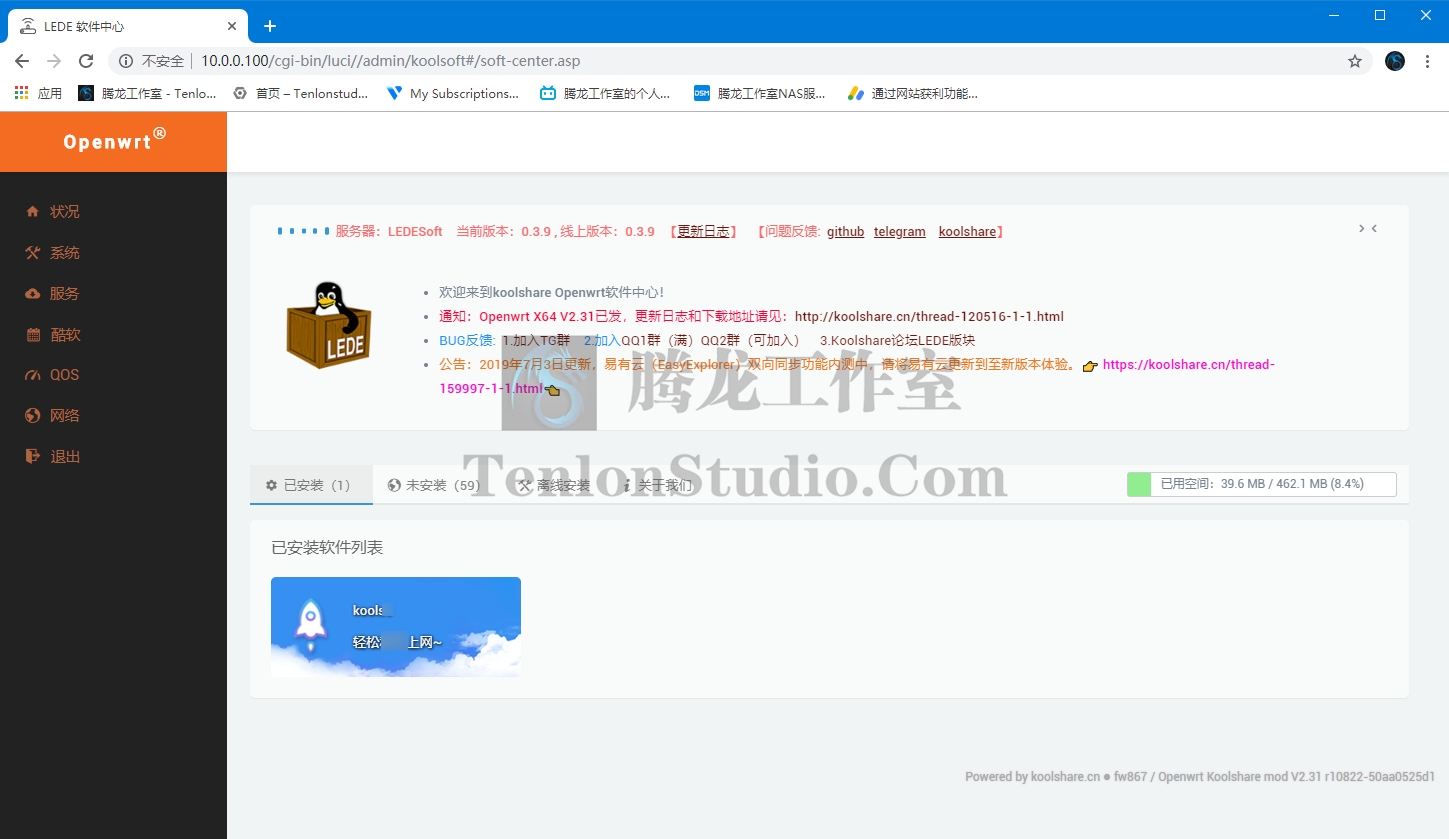Open 腾龙工作室的个人 bookmark
Image resolution: width=1449 pixels, height=839 pixels.
coord(606,93)
